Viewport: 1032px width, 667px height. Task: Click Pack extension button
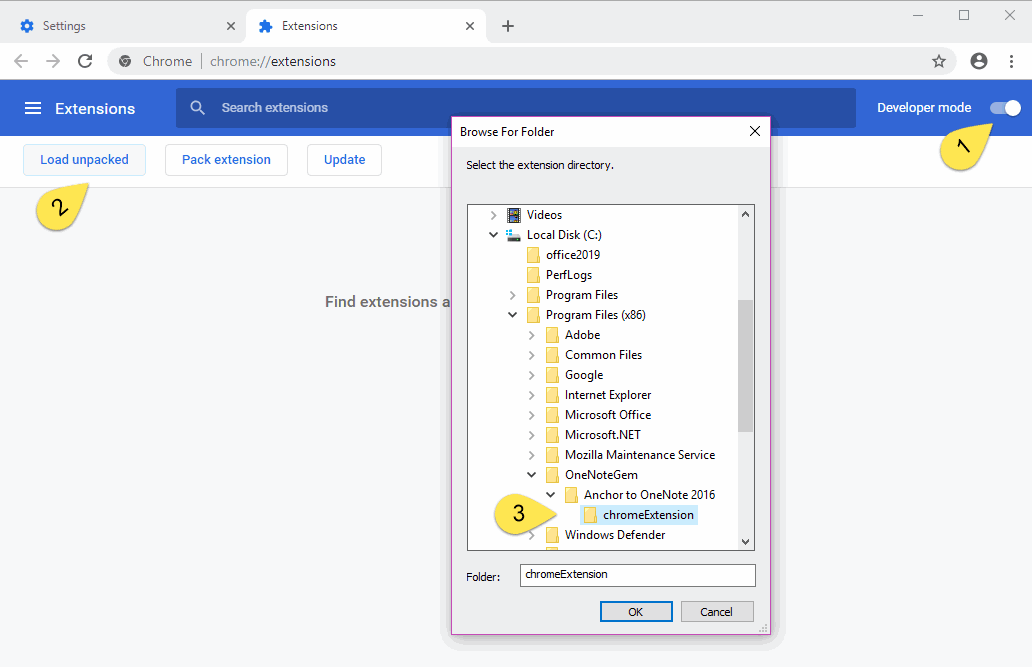point(226,160)
